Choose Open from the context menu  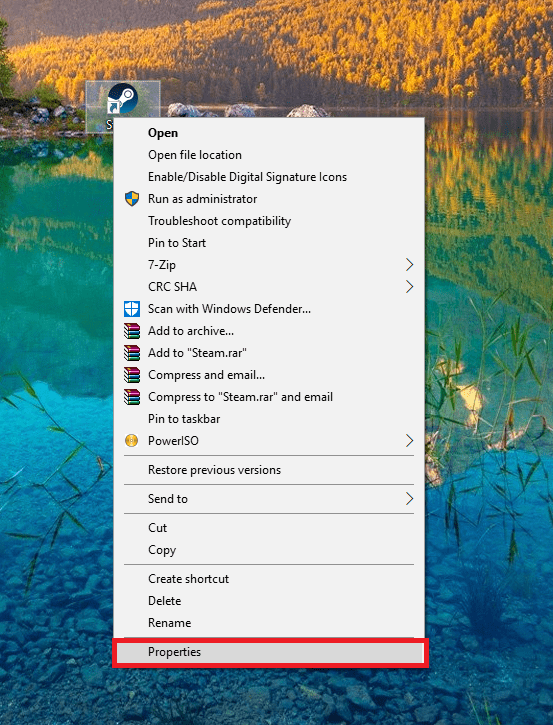click(269, 133)
